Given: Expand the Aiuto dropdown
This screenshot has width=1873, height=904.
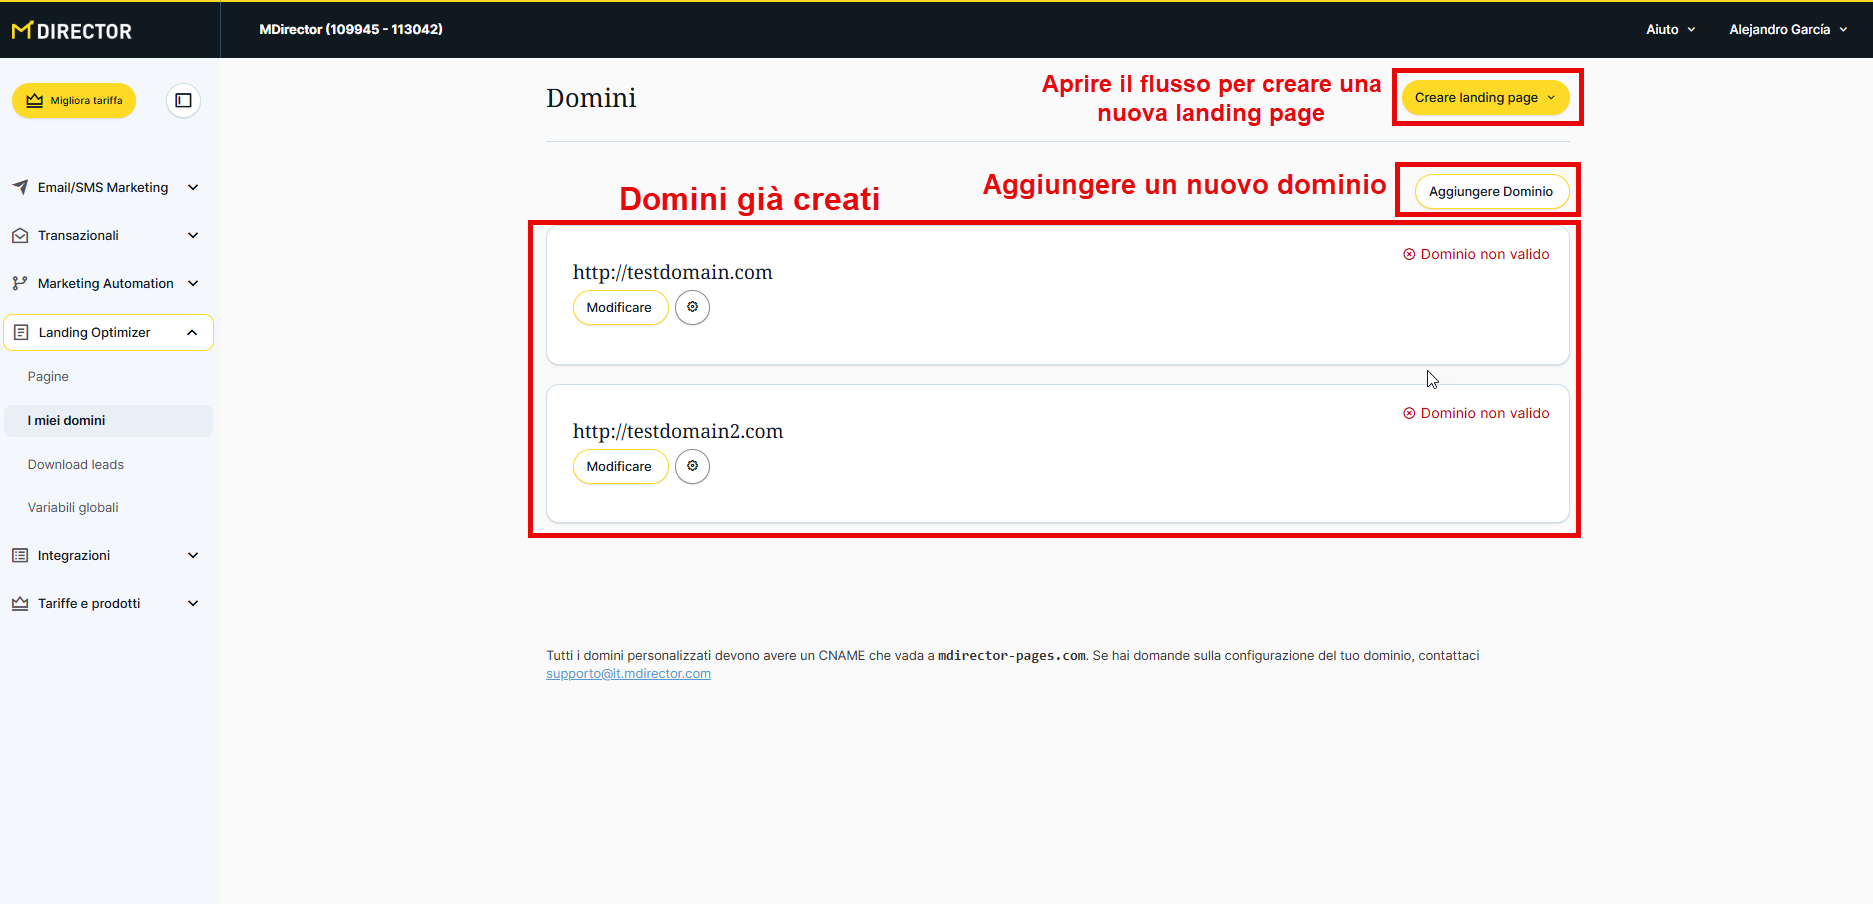Looking at the screenshot, I should point(1670,30).
